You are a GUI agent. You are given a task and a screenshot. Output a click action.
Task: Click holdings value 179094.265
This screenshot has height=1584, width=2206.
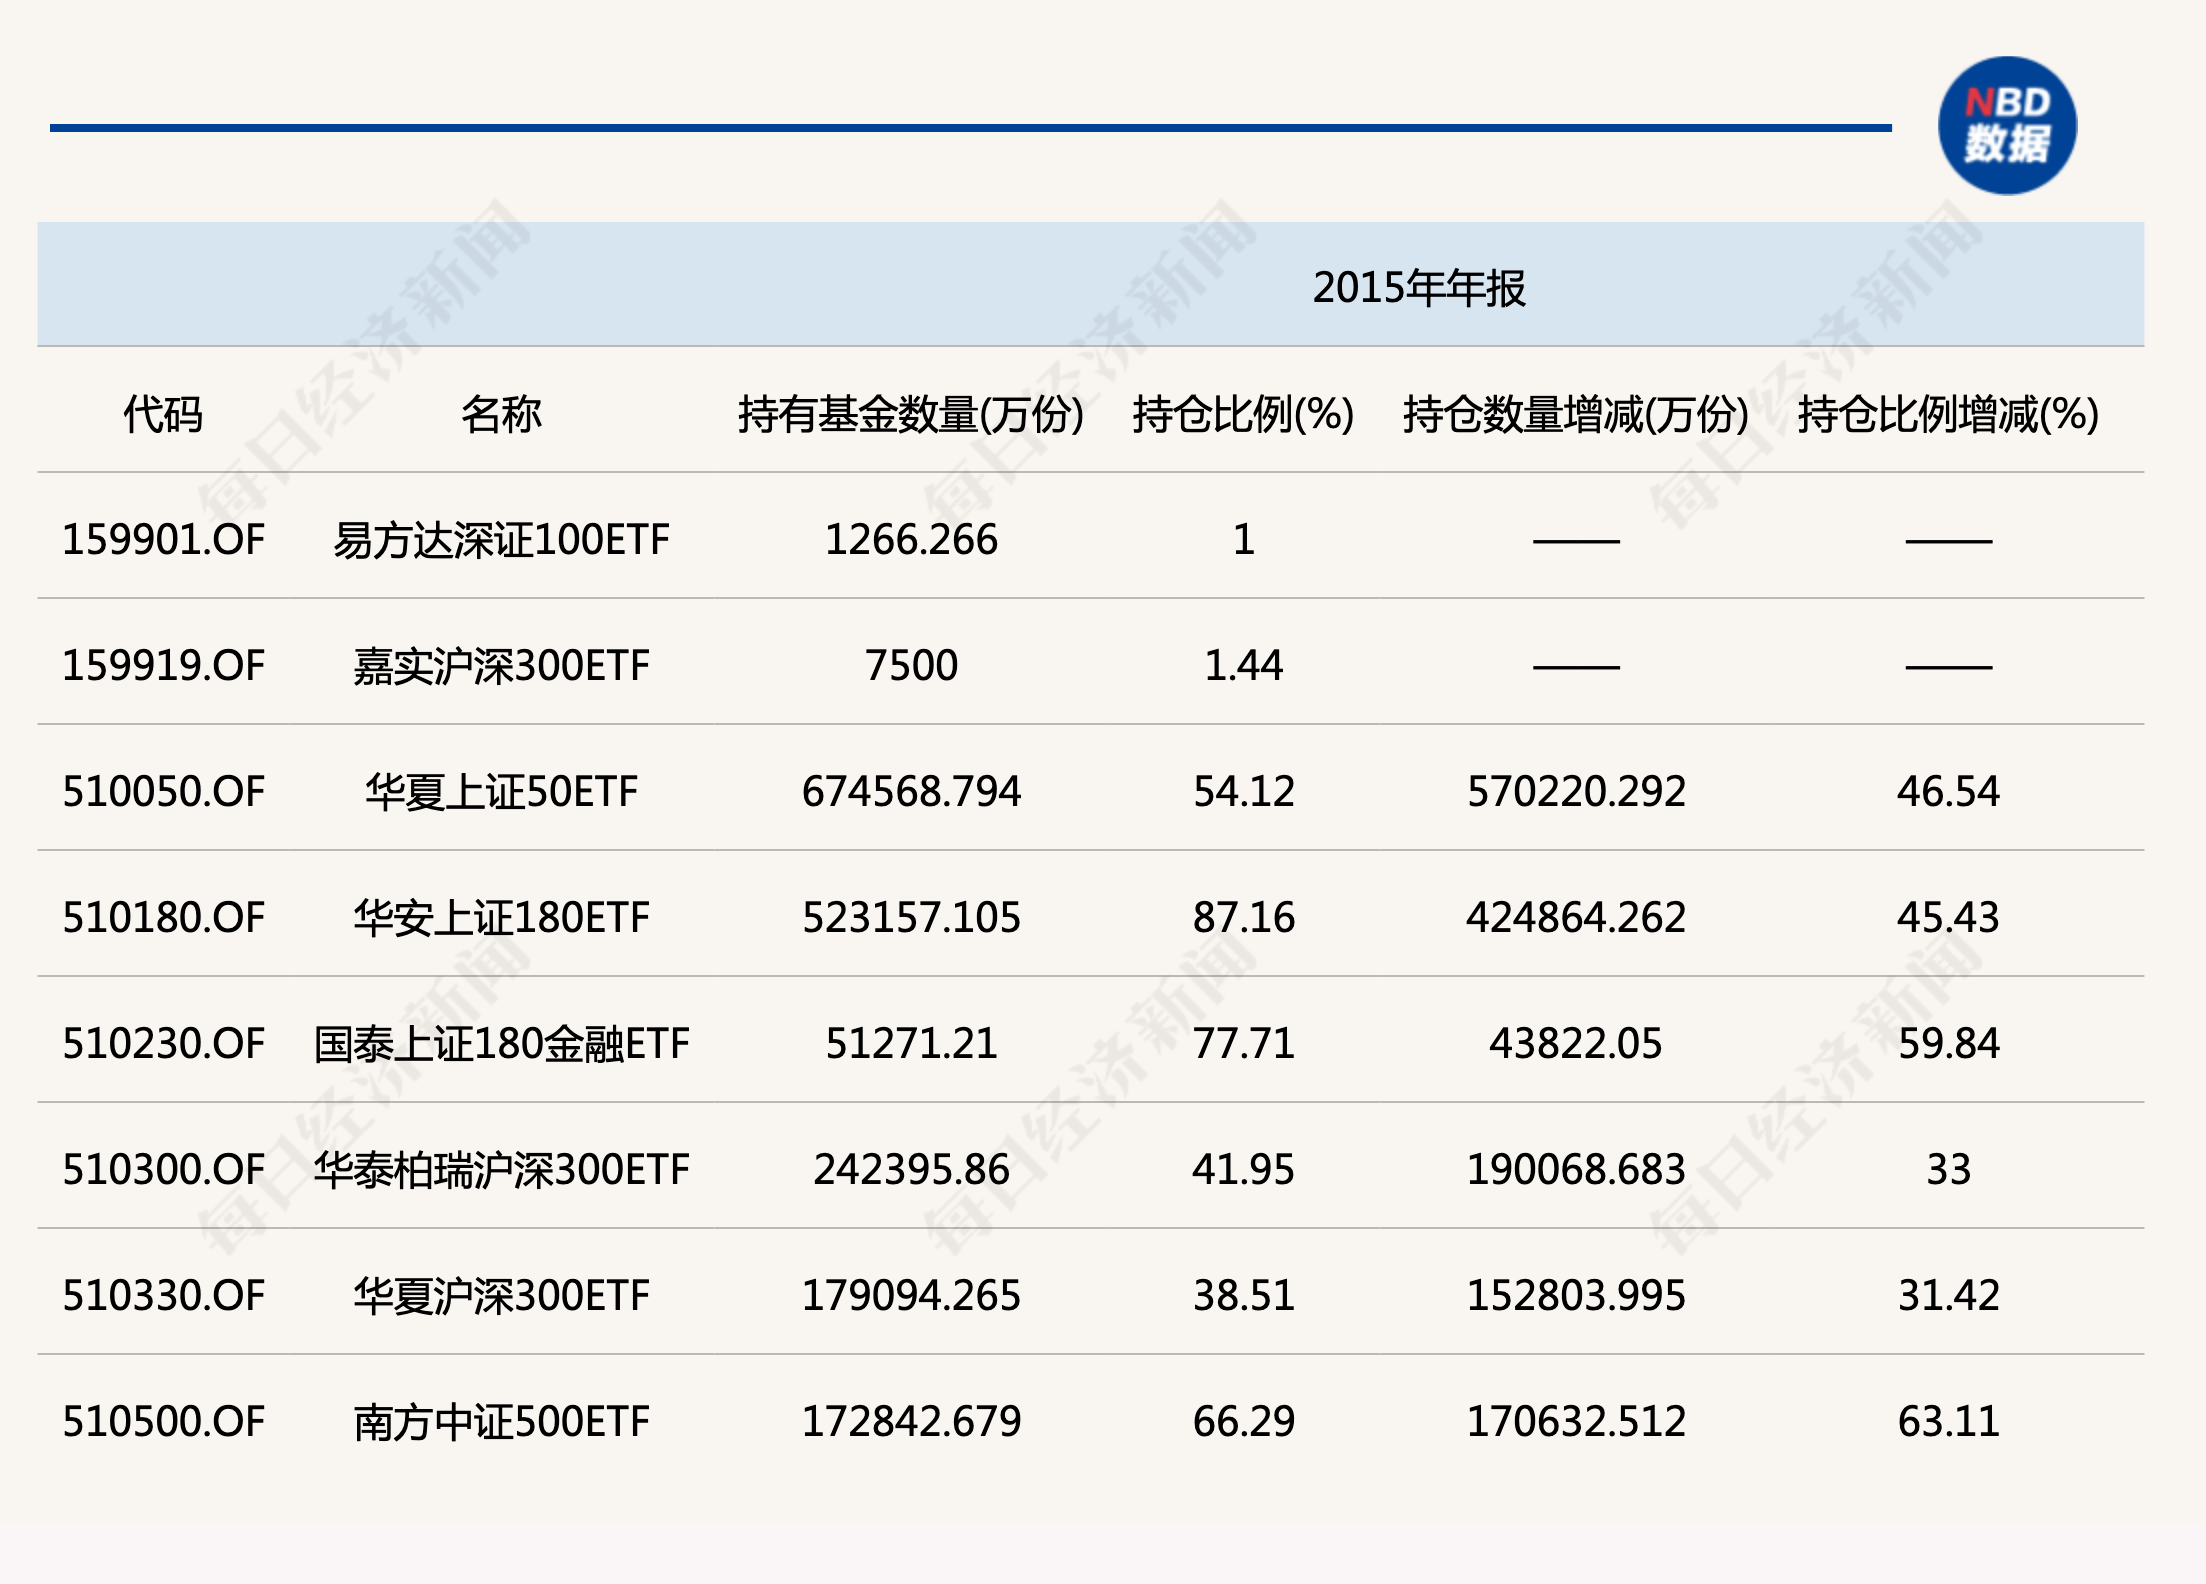coord(911,1296)
